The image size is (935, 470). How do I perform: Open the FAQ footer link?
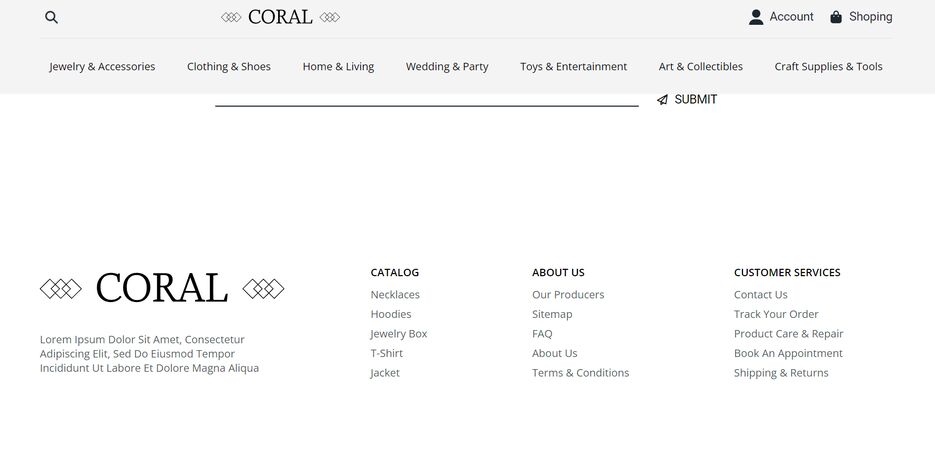coord(542,334)
